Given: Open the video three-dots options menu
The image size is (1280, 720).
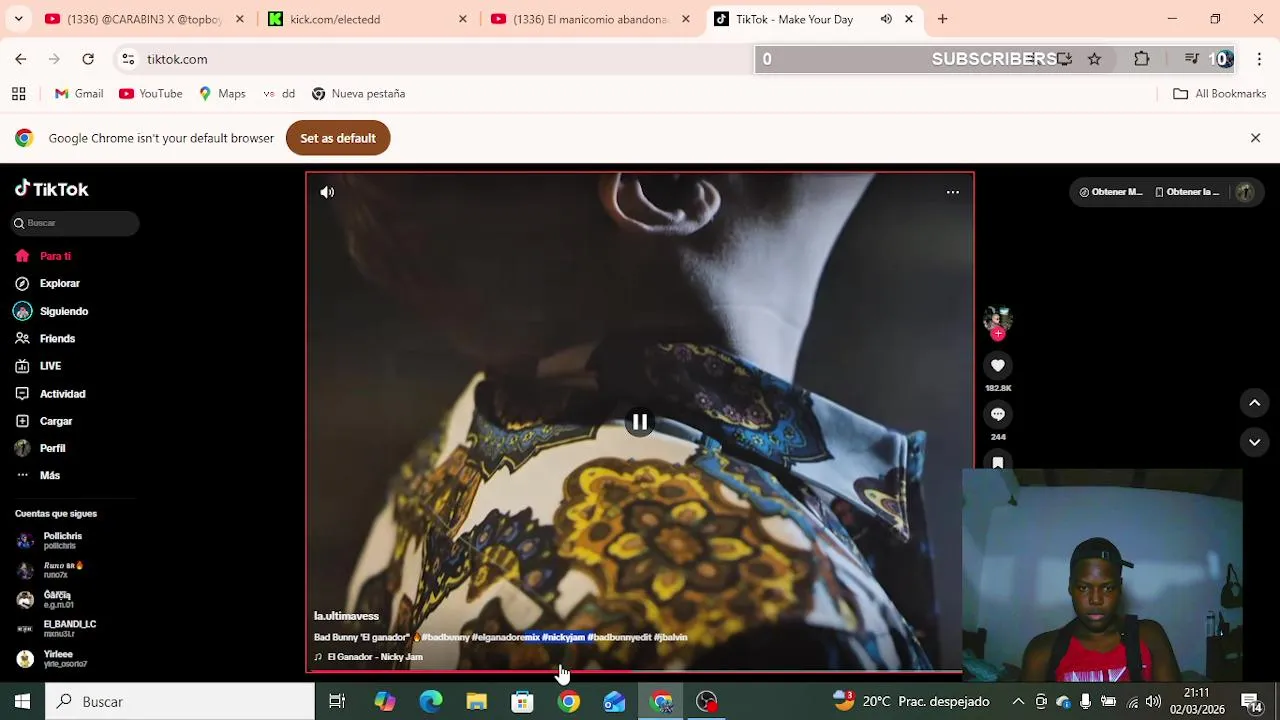Looking at the screenshot, I should (952, 192).
